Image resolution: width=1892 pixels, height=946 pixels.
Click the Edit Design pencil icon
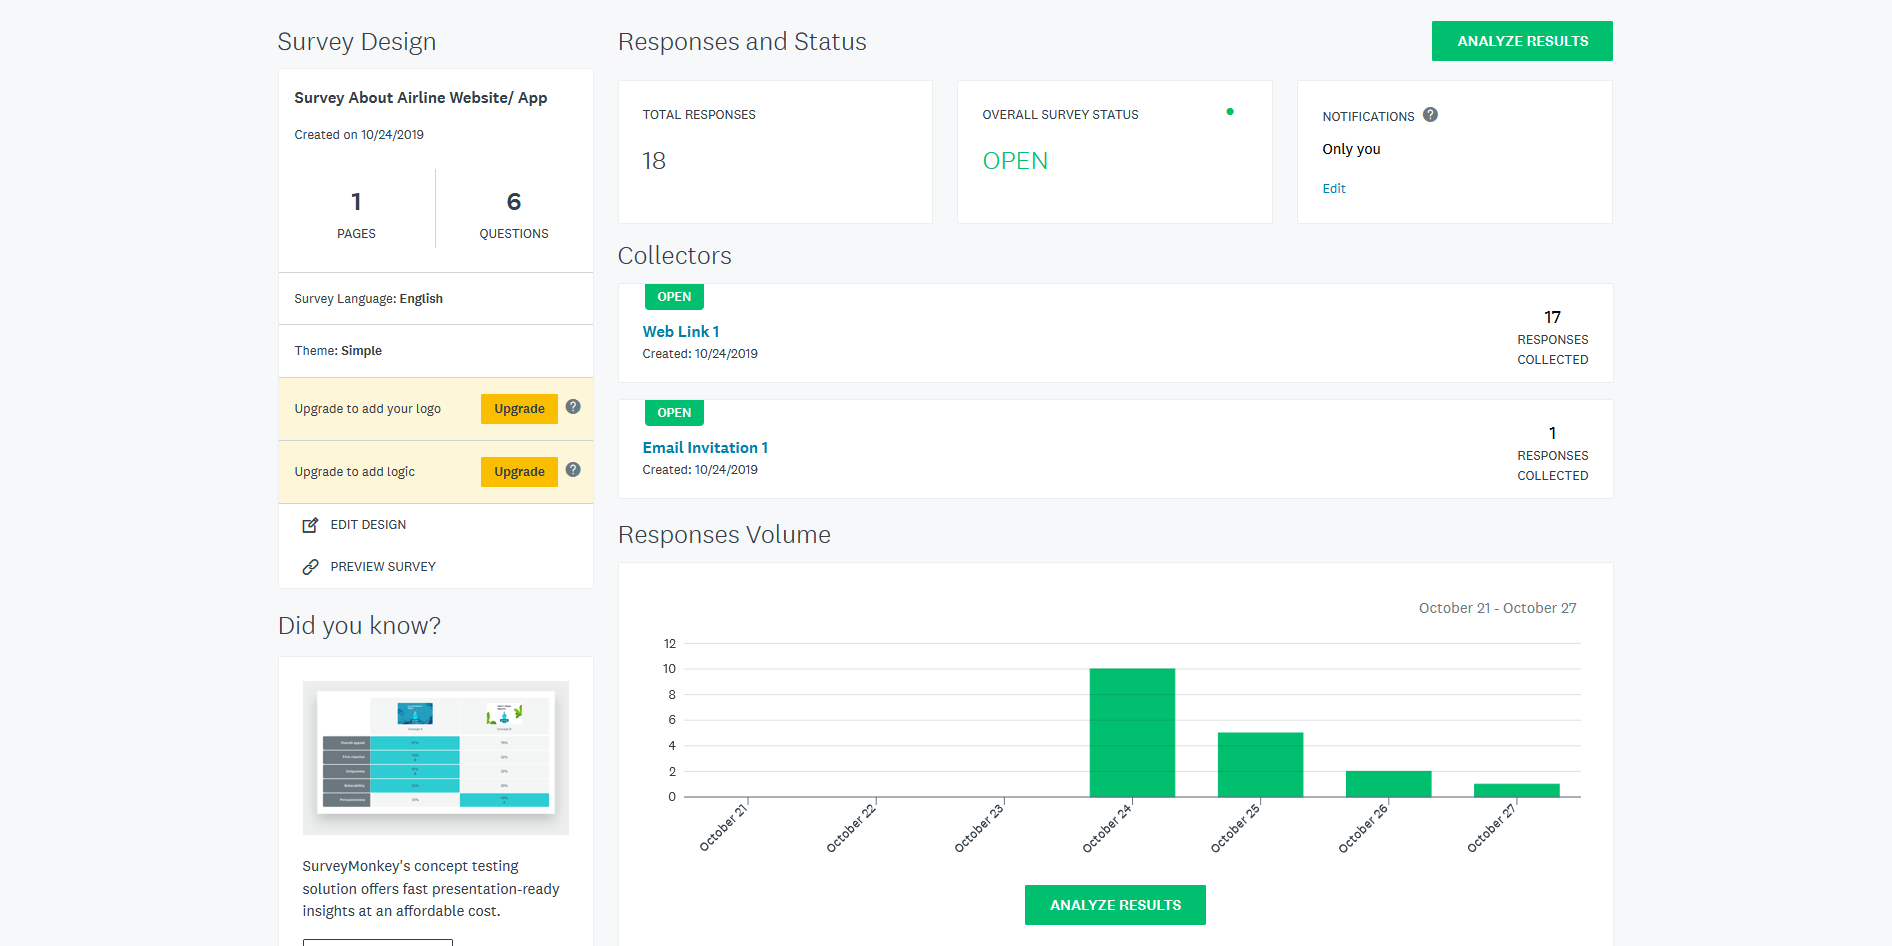tap(310, 525)
